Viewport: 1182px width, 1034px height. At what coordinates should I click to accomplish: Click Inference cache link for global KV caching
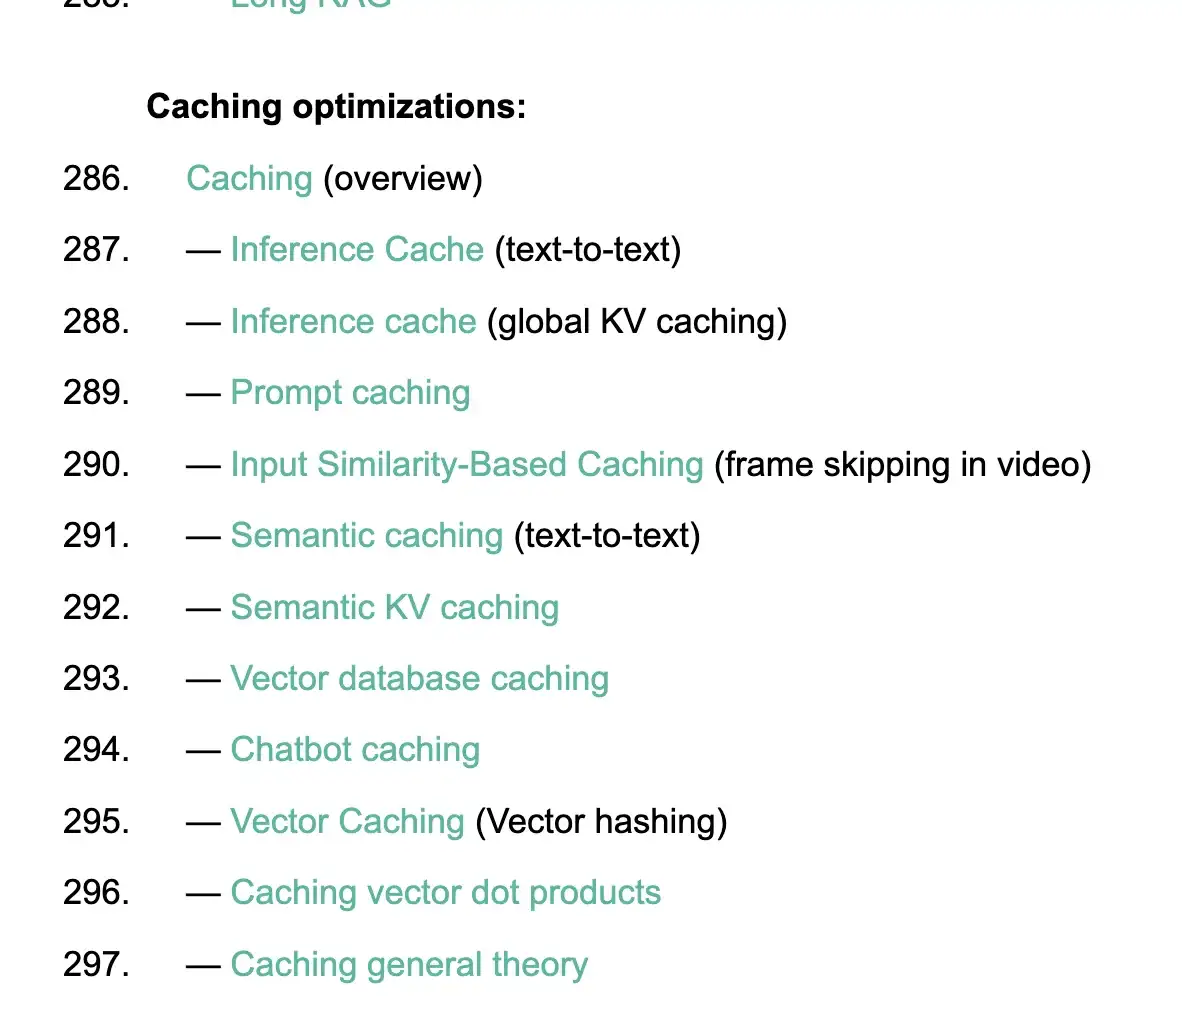353,322
